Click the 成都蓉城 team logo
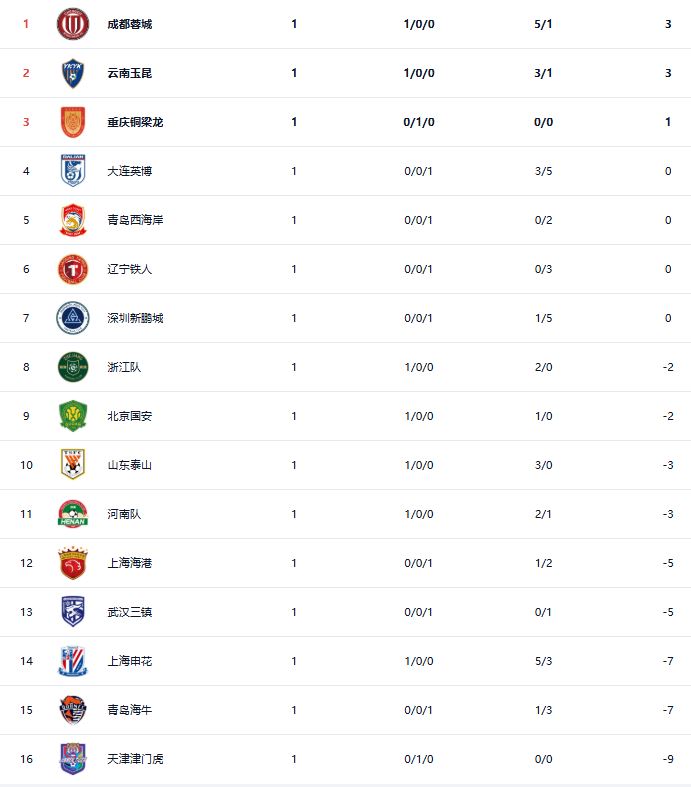The height and width of the screenshot is (787, 691). tap(73, 24)
